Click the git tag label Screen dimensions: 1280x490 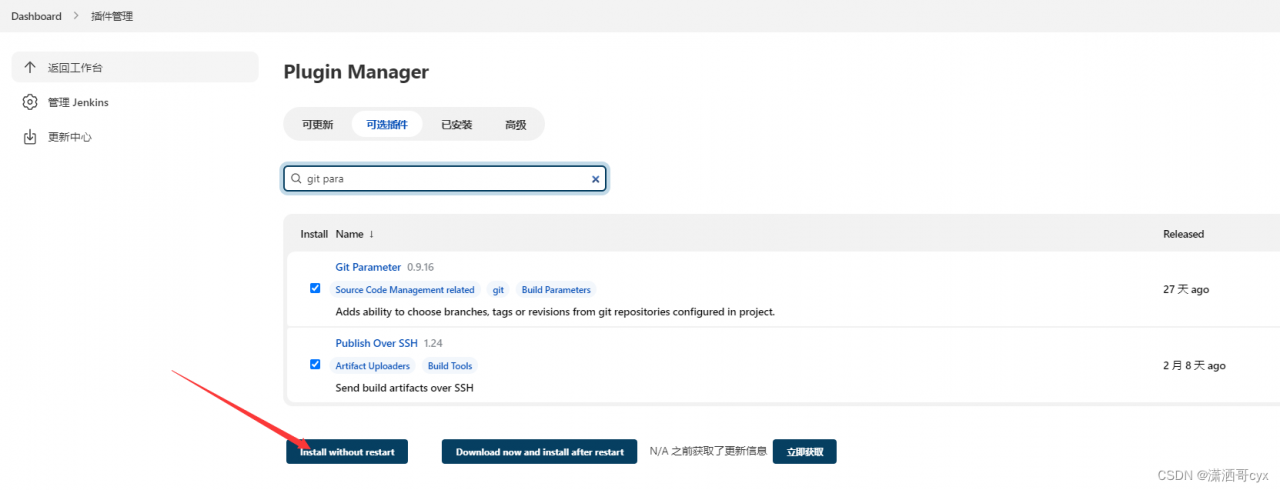498,290
